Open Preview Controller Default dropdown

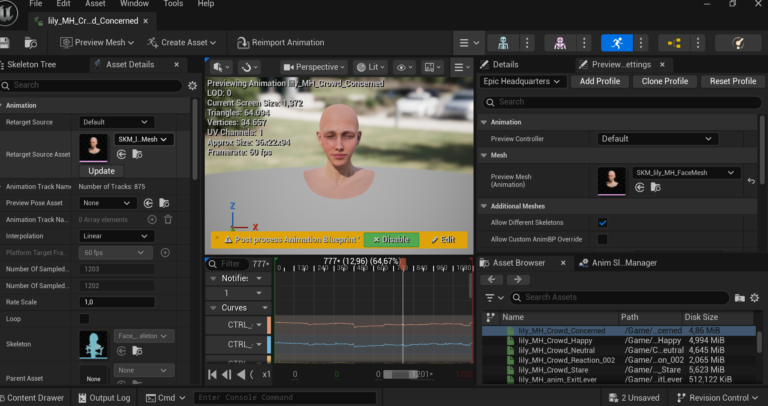tap(658, 139)
